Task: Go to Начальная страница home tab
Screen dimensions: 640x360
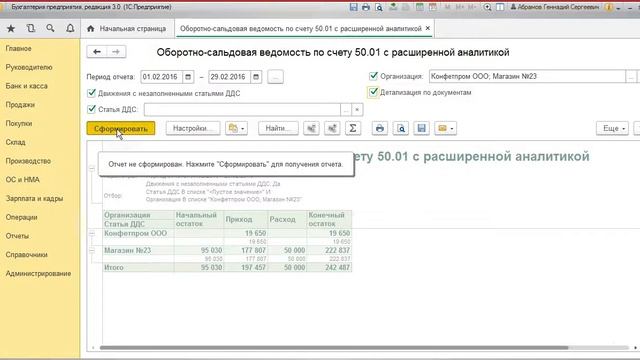Action: [127, 29]
